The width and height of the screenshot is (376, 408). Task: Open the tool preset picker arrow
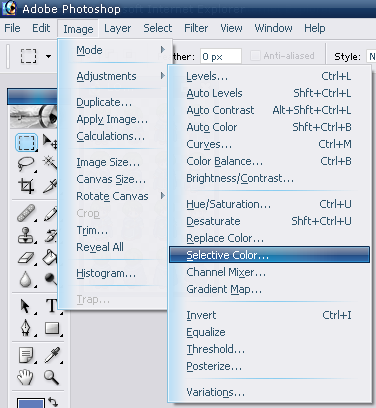coord(49,56)
